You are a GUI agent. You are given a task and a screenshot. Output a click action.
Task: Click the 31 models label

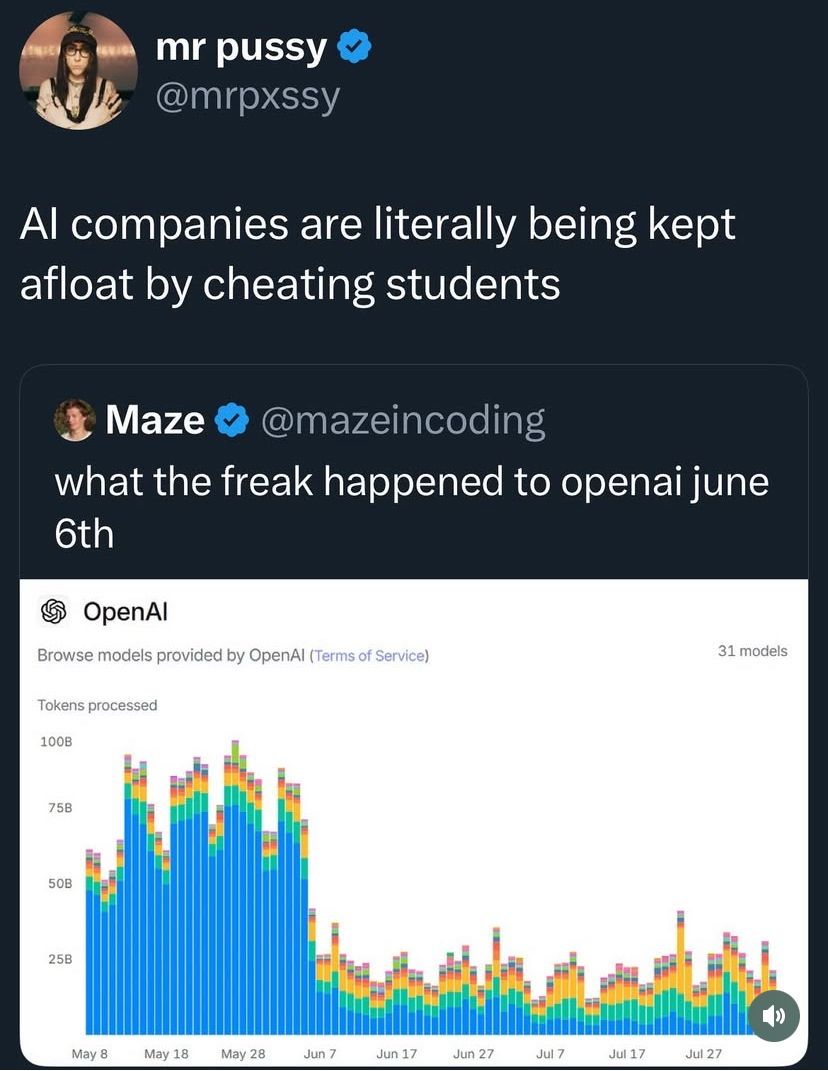point(752,651)
